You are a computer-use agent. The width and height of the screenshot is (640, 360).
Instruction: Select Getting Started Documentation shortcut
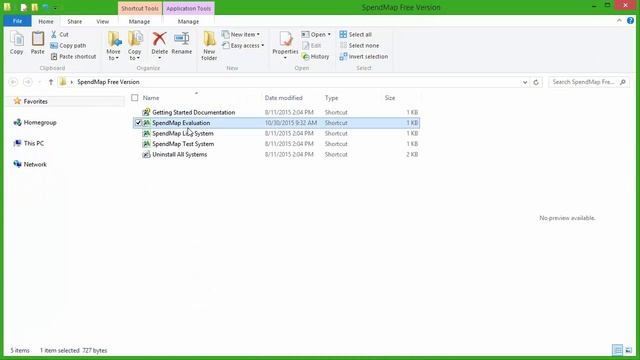pos(193,112)
